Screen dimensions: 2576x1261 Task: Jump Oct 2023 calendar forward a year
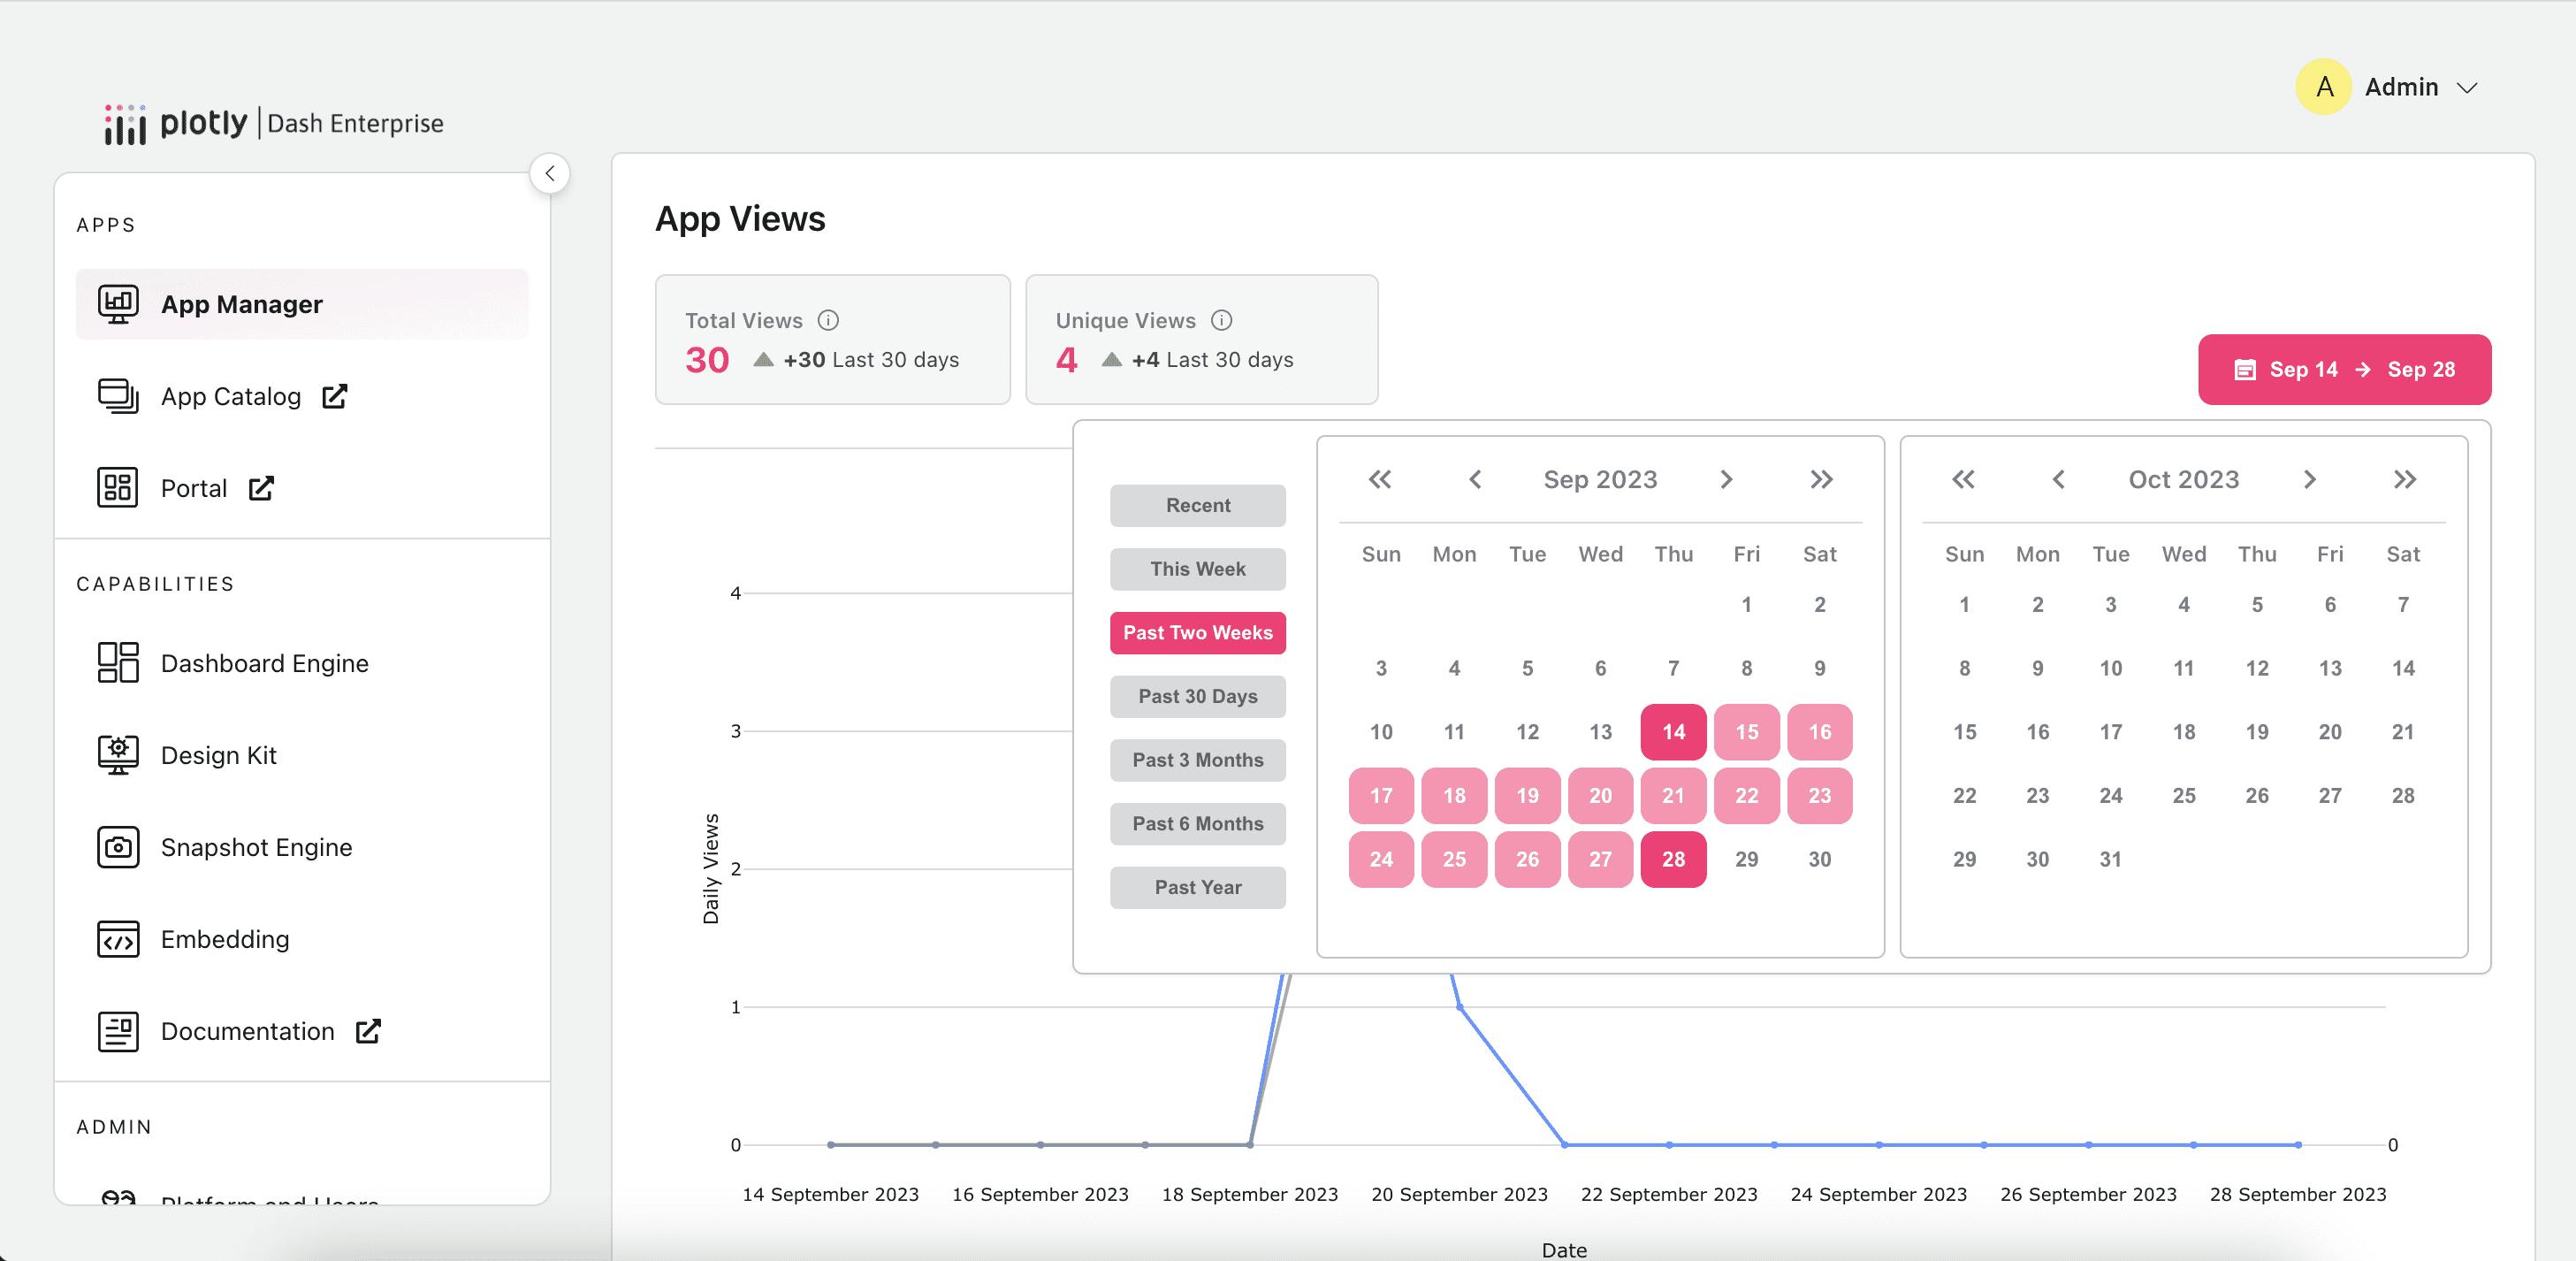[2404, 479]
